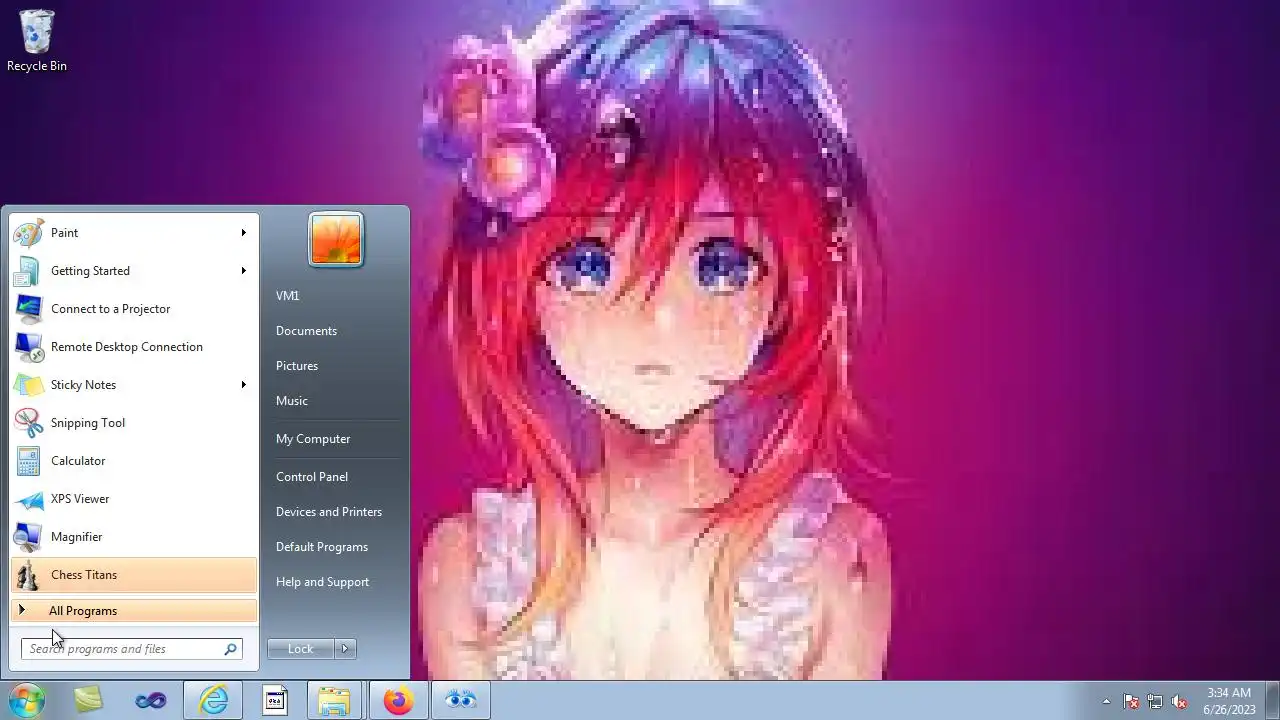Open the Snipping Tool
Viewport: 1280px width, 720px height.
[x=134, y=423]
